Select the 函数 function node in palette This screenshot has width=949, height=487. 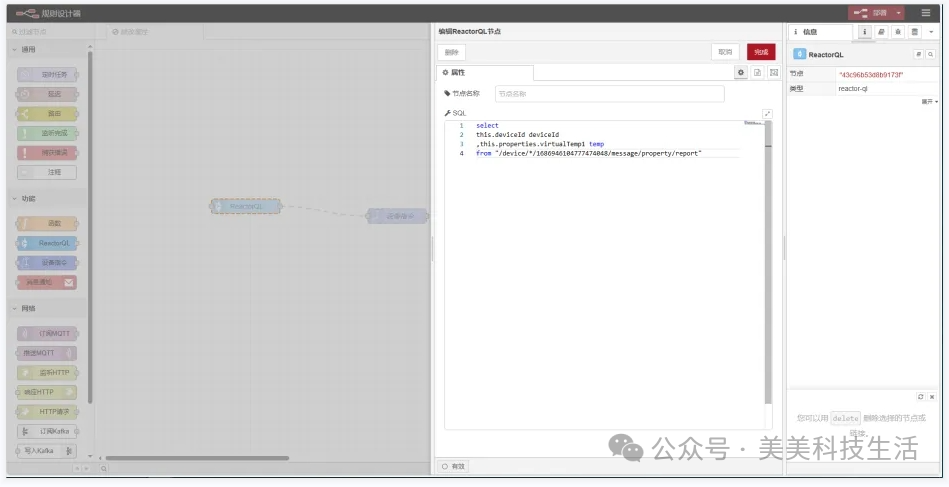click(47, 223)
